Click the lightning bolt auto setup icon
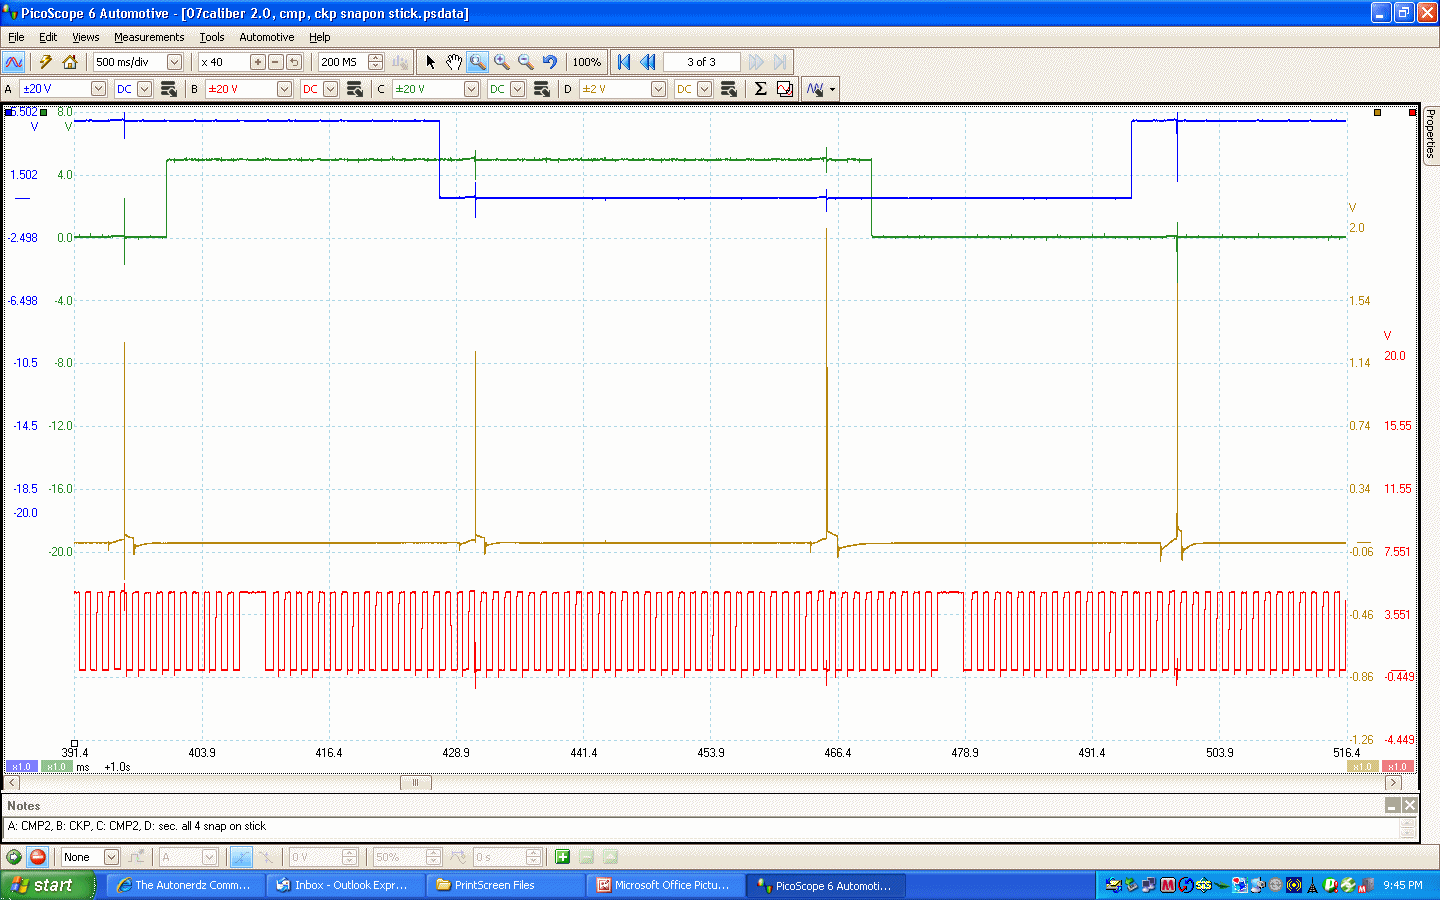This screenshot has height=900, width=1440. (45, 62)
